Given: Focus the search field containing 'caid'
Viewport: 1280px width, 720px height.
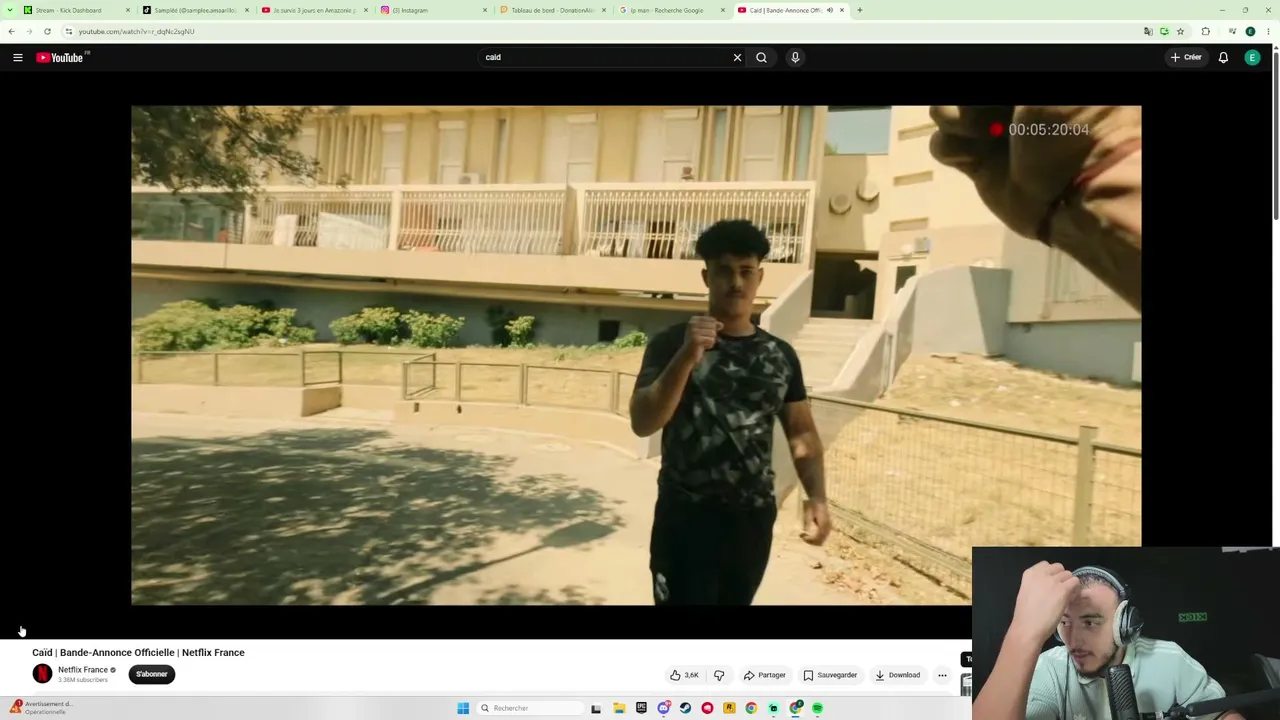Looking at the screenshot, I should [605, 58].
